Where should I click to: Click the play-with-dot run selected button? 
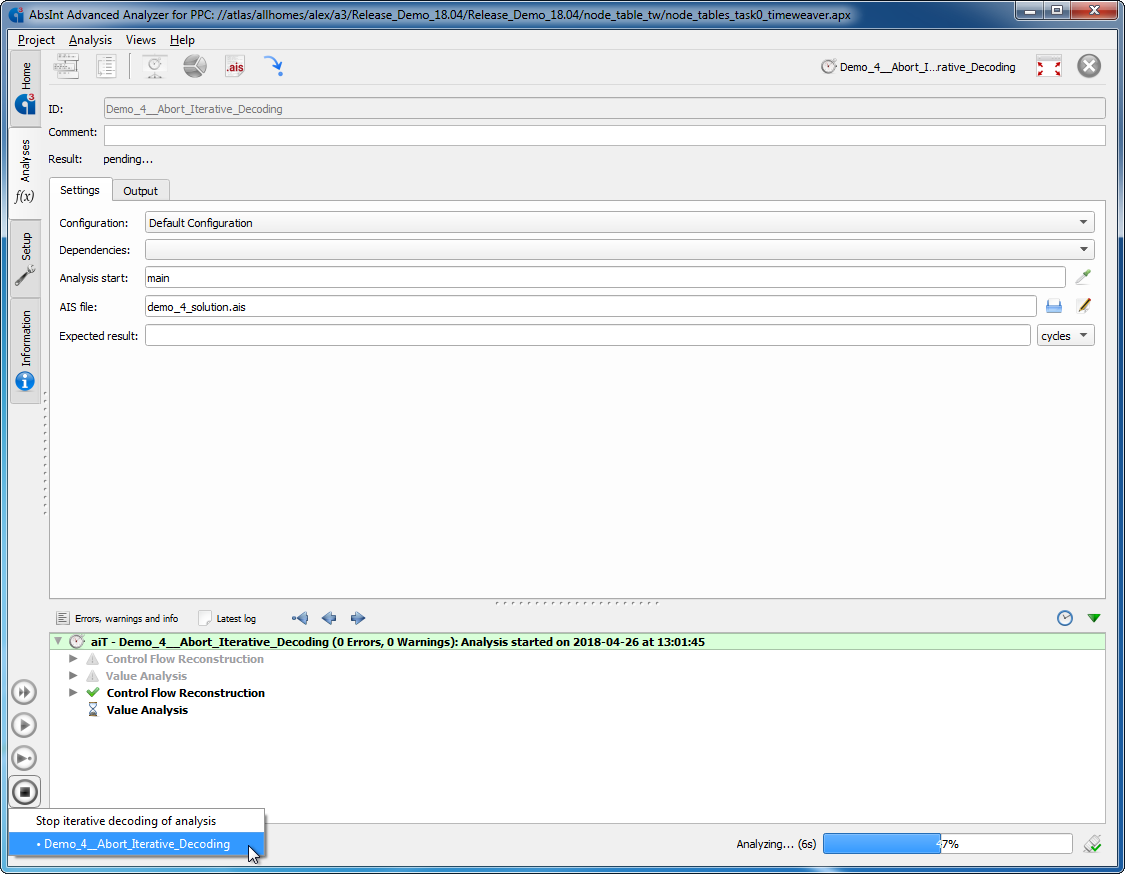pos(24,758)
